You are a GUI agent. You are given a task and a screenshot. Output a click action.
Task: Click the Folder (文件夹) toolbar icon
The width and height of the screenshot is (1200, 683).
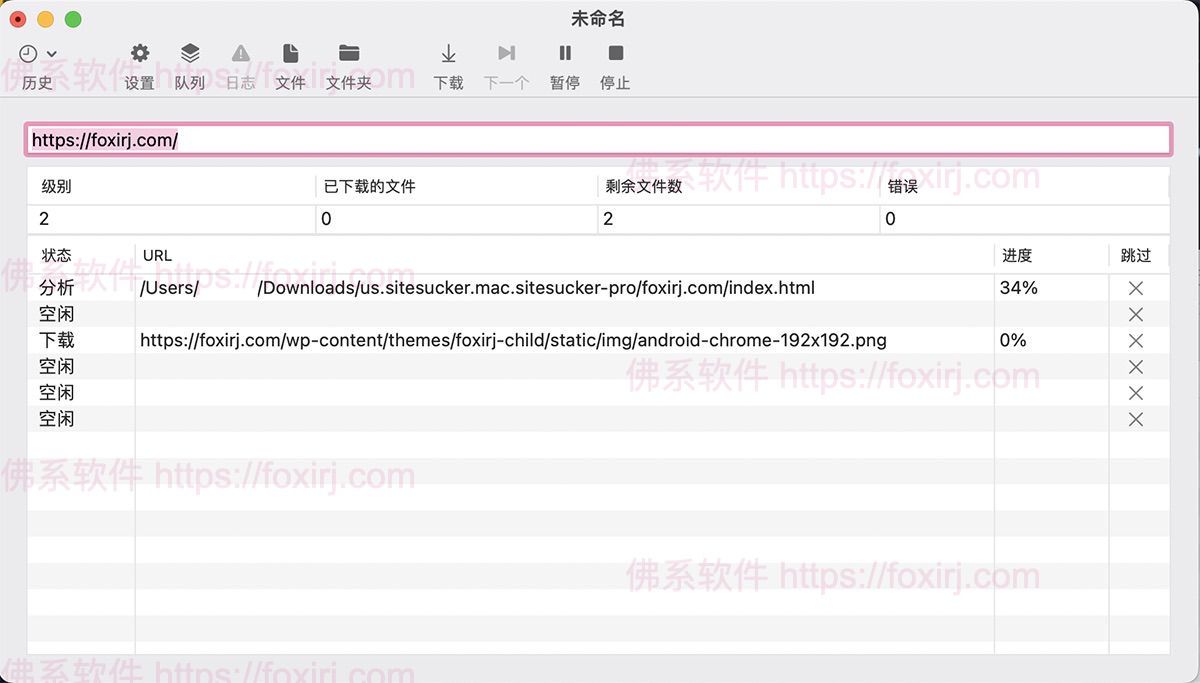pyautogui.click(x=349, y=54)
